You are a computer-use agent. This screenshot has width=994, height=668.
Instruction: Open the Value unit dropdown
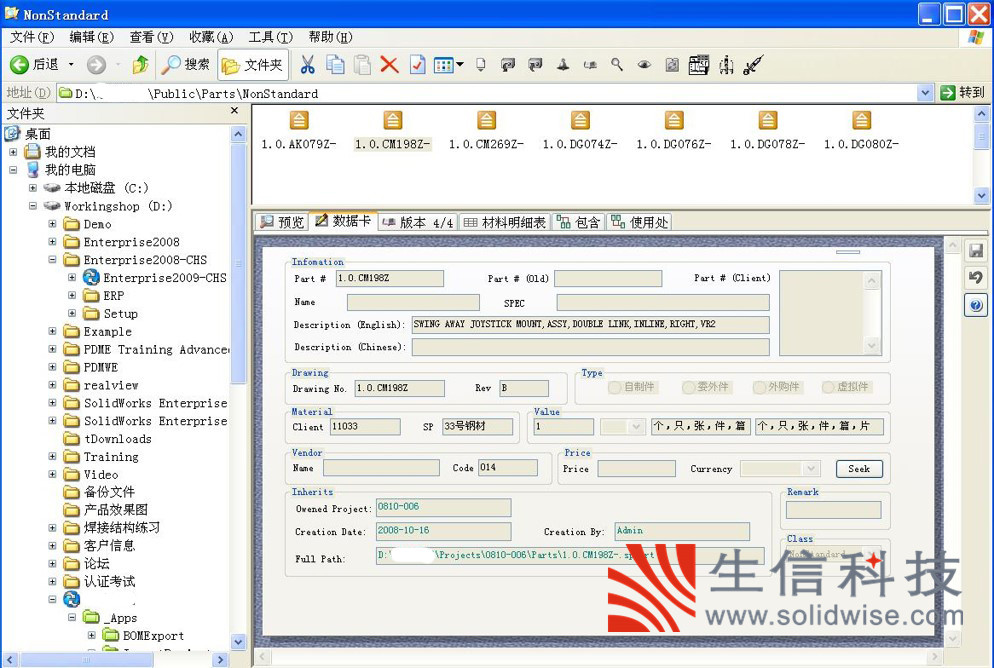click(636, 427)
